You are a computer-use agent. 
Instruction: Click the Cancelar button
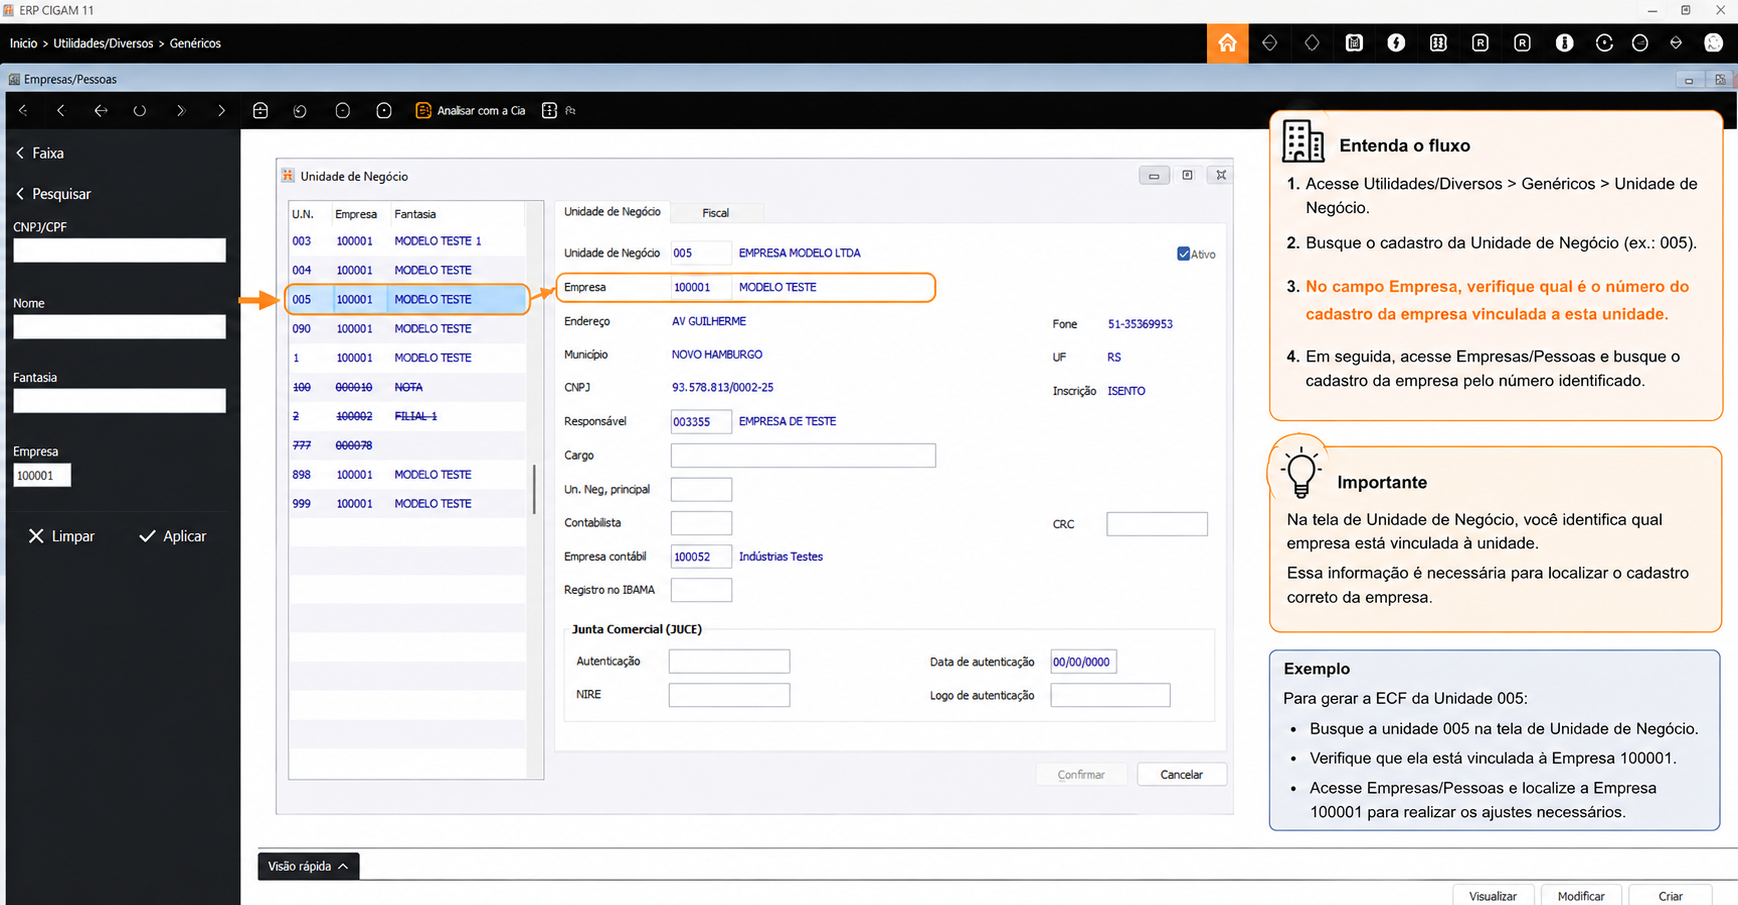click(1181, 775)
